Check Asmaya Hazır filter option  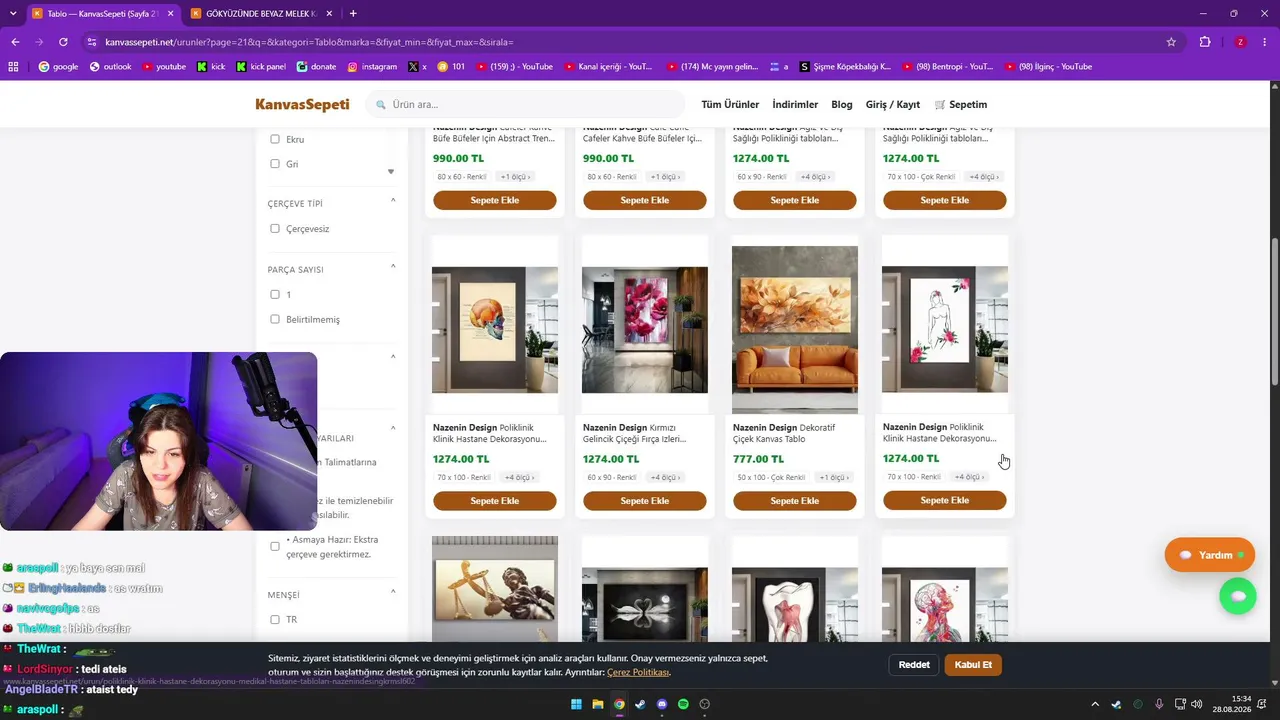pyautogui.click(x=275, y=547)
